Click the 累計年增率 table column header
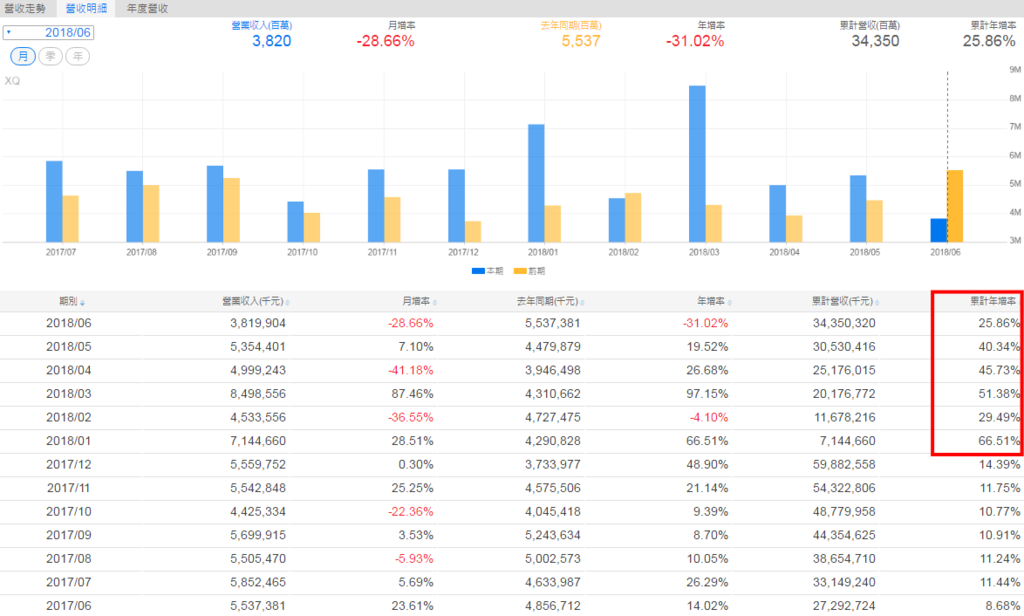Viewport: 1024px width, 616px height. [993, 301]
